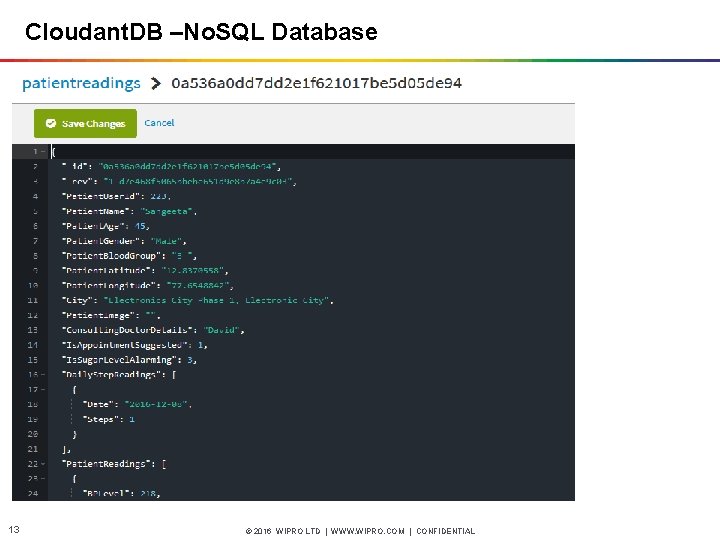Click the "PatientBloodGroup" key
720x540 pixels.
point(111,256)
